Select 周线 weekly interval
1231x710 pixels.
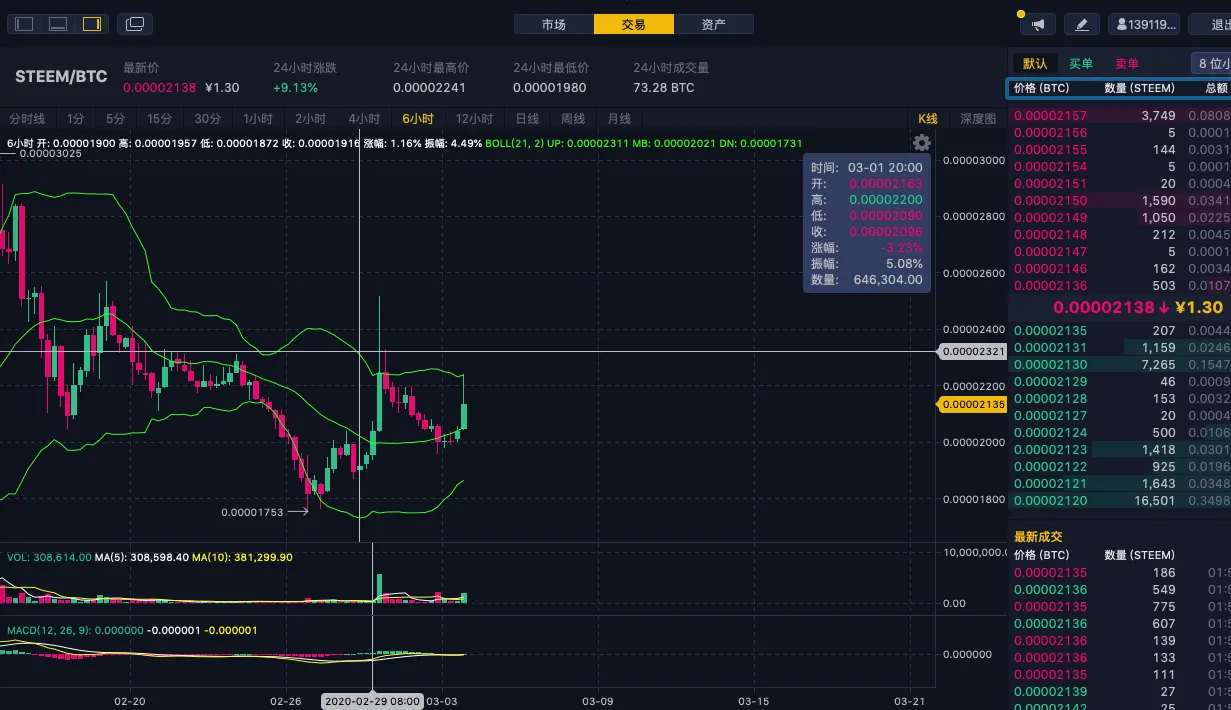point(573,119)
